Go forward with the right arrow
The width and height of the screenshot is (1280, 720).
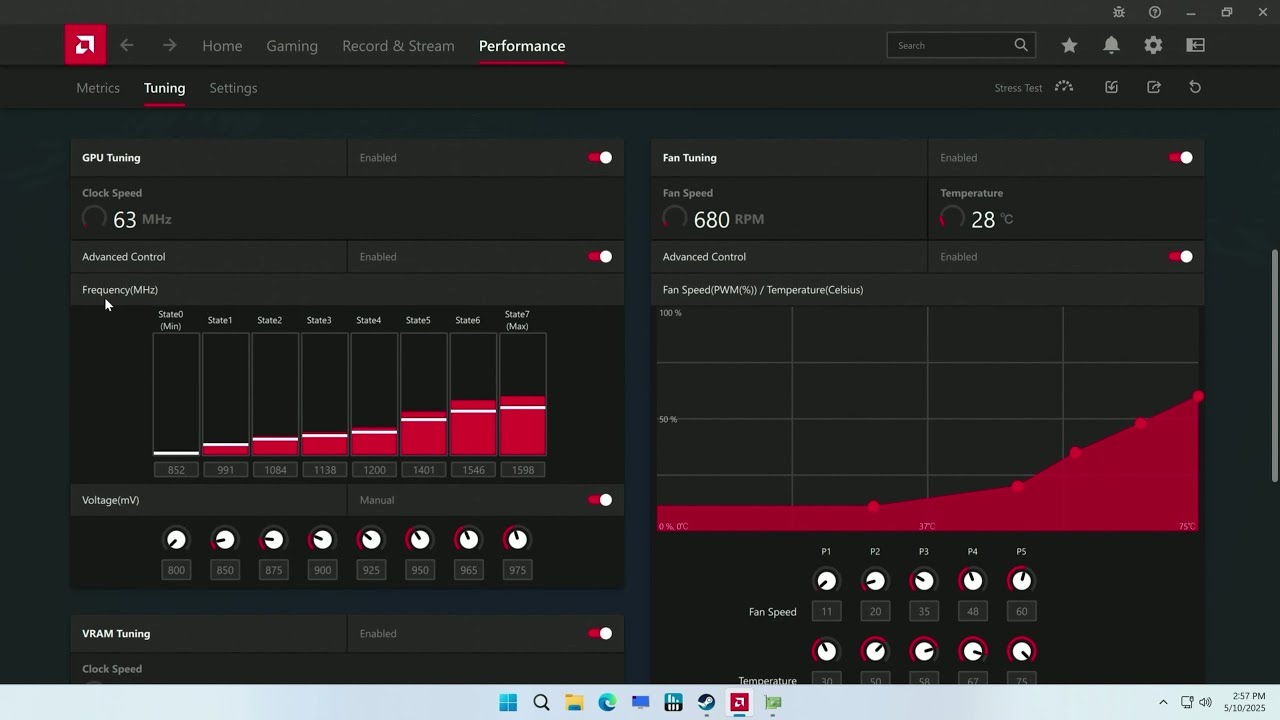coord(170,45)
